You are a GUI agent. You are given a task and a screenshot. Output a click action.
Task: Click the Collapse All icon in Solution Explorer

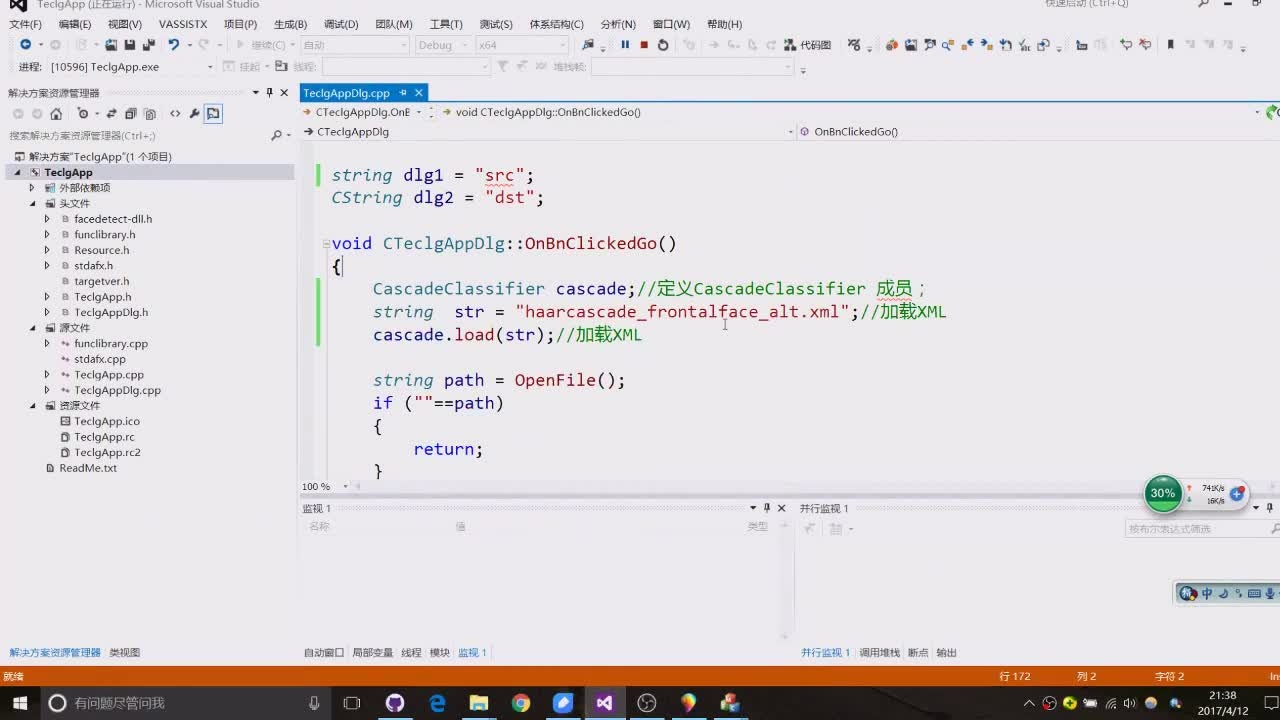tap(130, 114)
